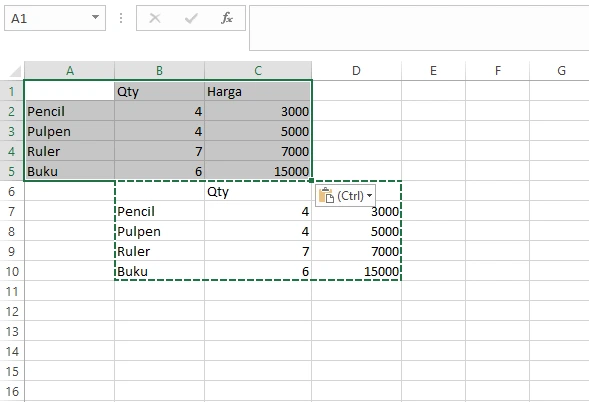
Task: Click the Cancel X icon in formula bar
Action: point(155,18)
